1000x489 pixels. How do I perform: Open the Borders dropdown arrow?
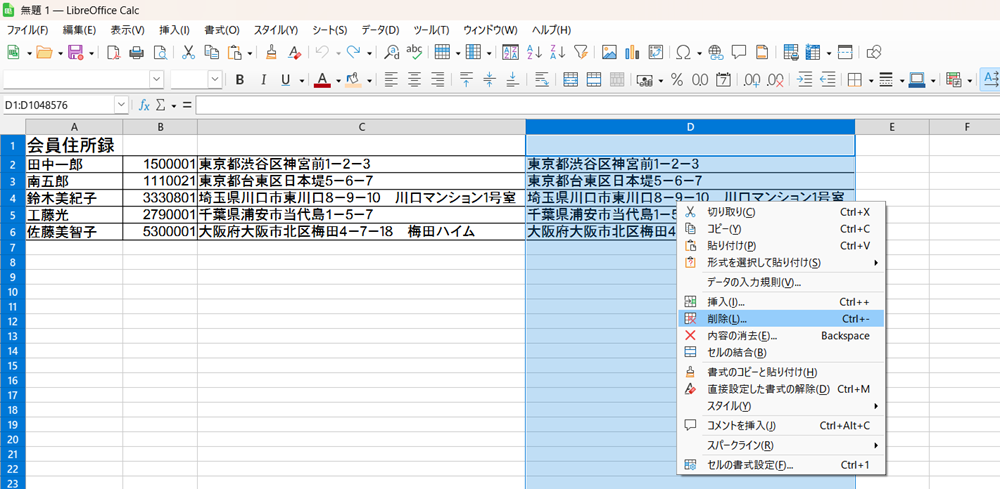pos(870,80)
